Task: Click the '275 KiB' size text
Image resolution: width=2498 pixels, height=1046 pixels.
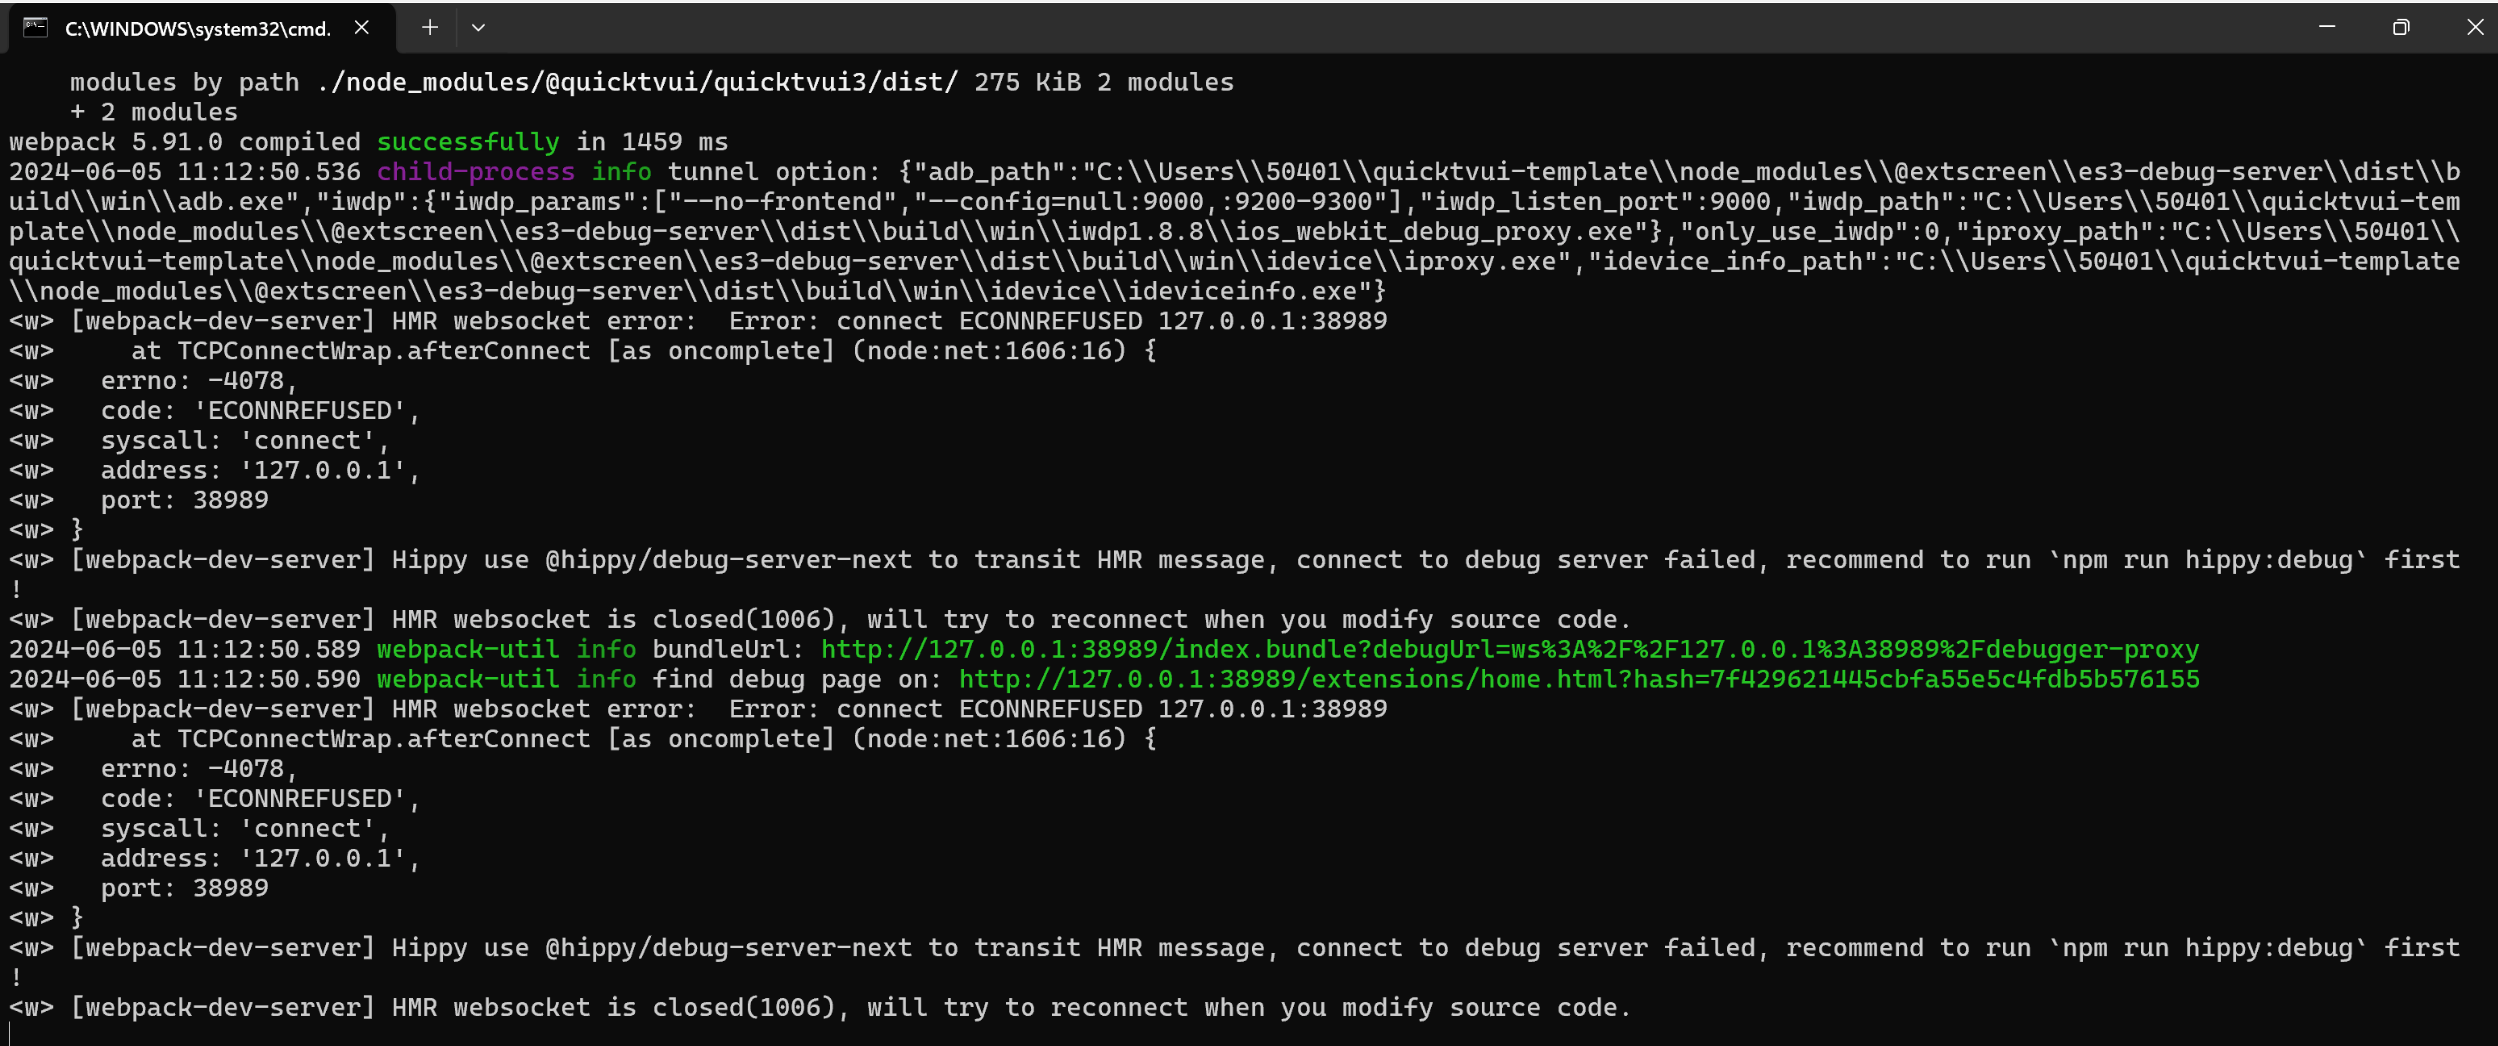Action: click(1028, 82)
